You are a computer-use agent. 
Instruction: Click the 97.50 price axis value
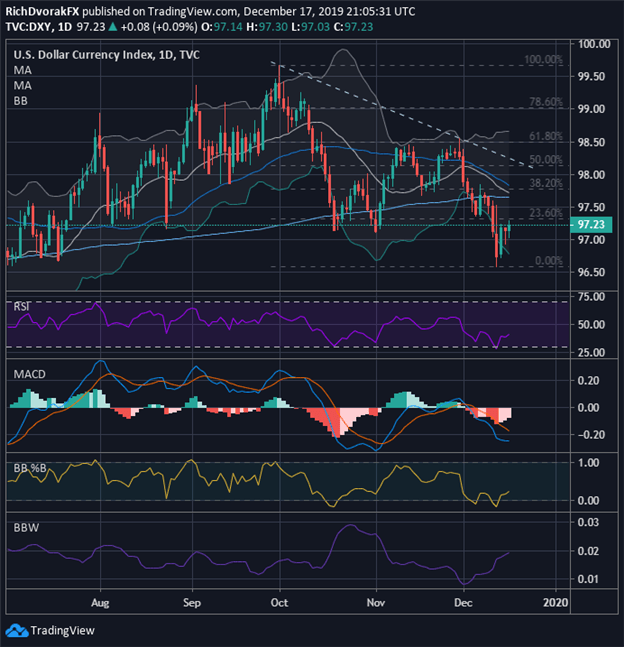click(591, 208)
